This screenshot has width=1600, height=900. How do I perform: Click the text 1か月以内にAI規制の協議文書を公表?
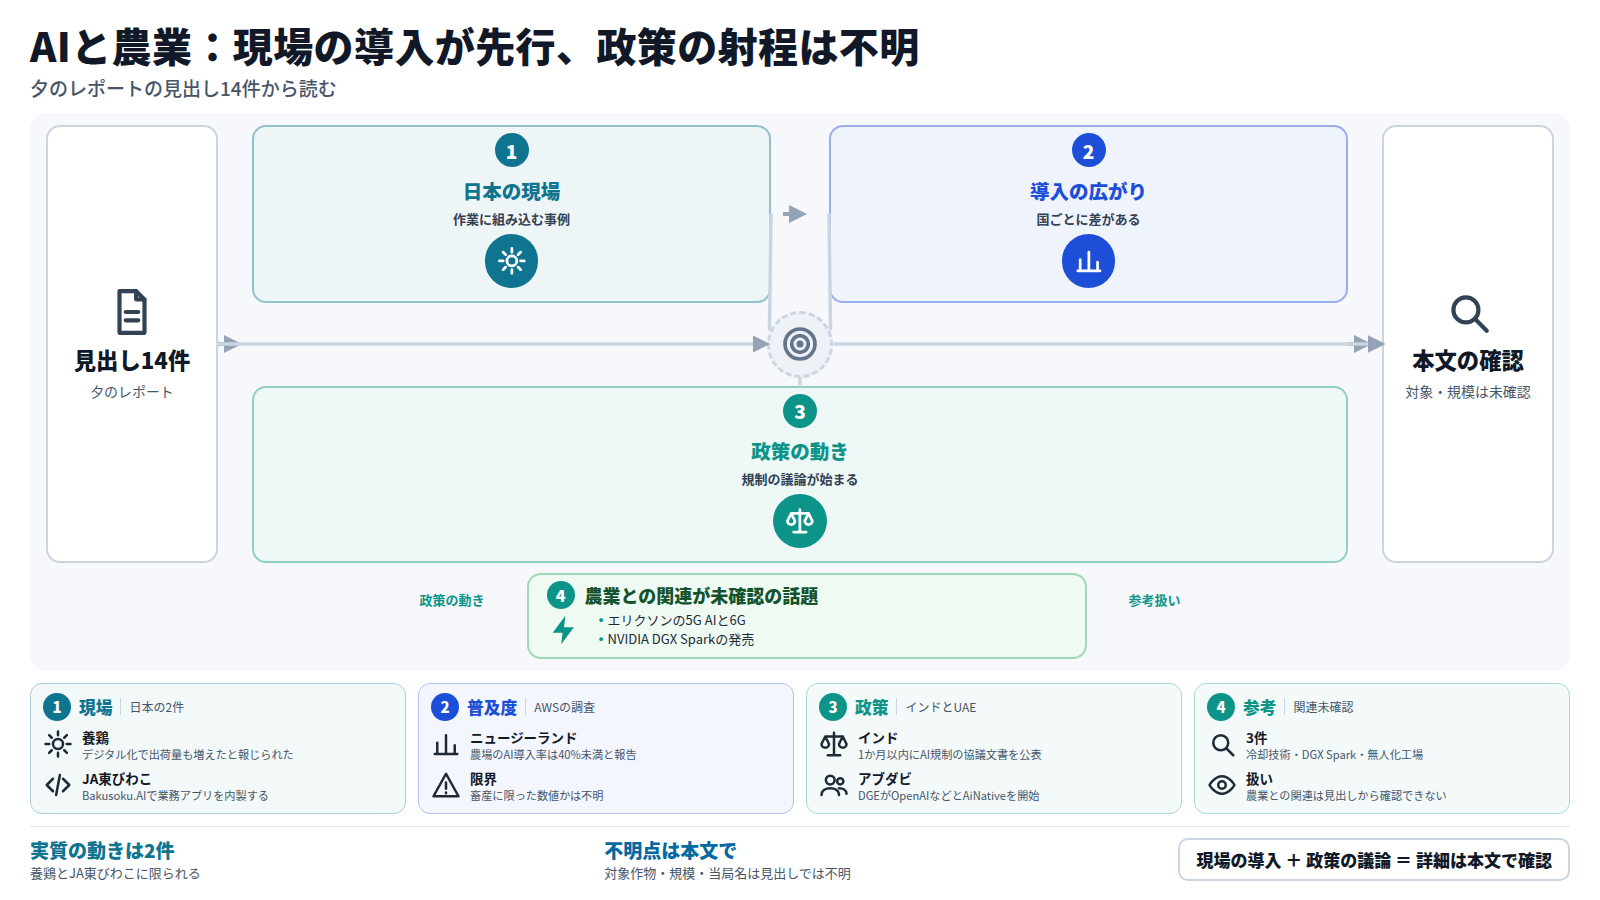(x=950, y=755)
